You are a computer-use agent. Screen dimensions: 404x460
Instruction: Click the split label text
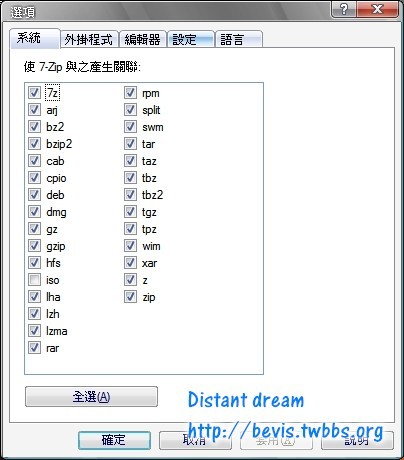click(x=151, y=110)
